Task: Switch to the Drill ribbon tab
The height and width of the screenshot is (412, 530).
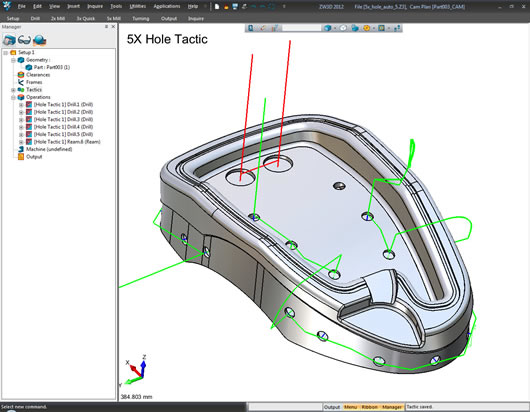Action: (x=35, y=19)
